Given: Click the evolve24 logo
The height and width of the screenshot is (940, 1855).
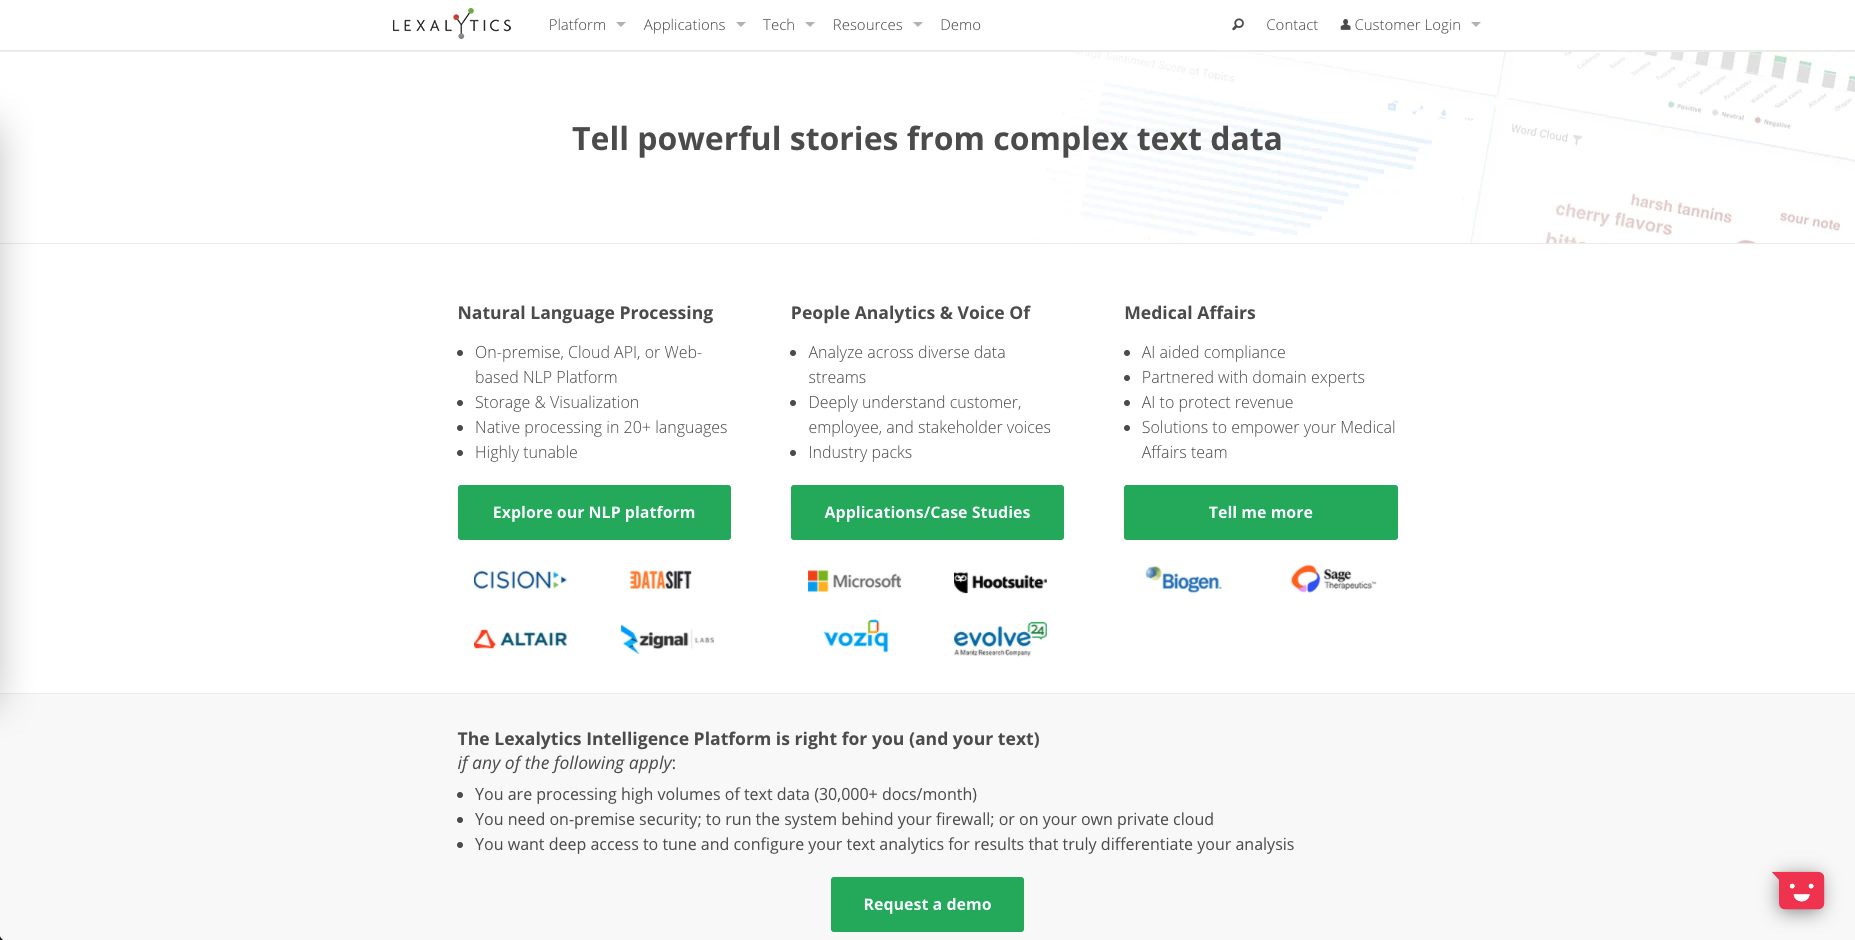Looking at the screenshot, I should pyautogui.click(x=1000, y=638).
